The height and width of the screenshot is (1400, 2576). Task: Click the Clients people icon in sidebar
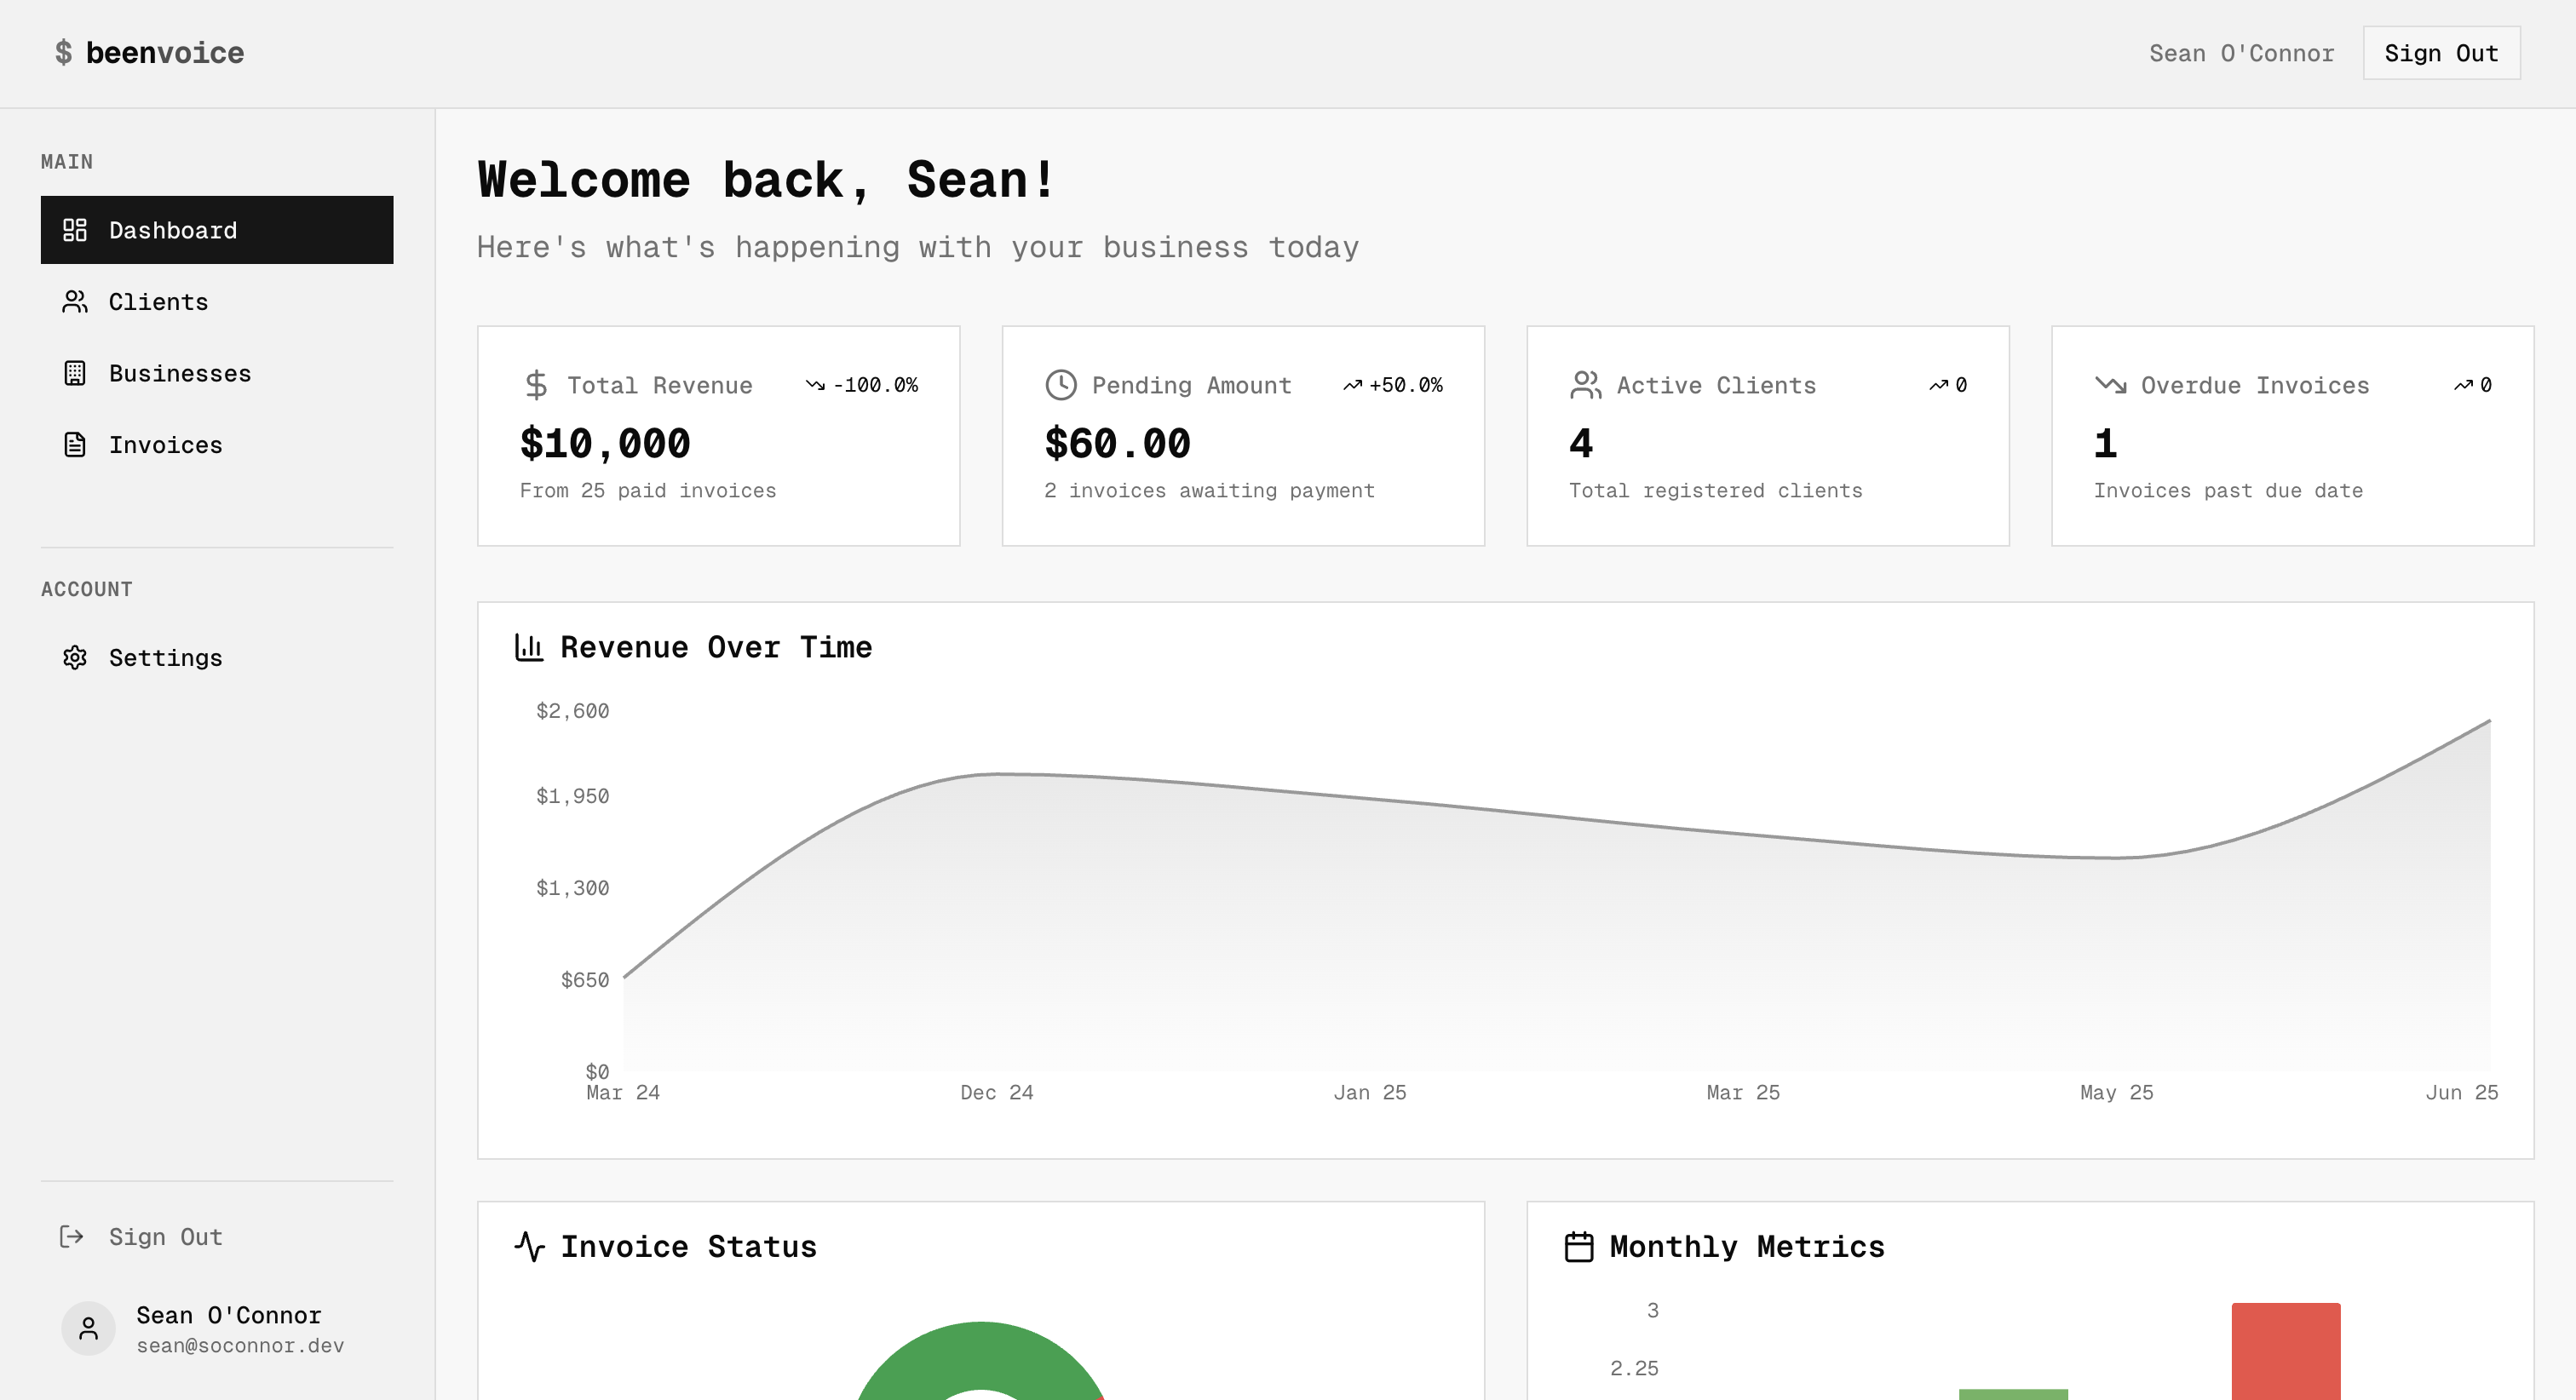pyautogui.click(x=75, y=302)
